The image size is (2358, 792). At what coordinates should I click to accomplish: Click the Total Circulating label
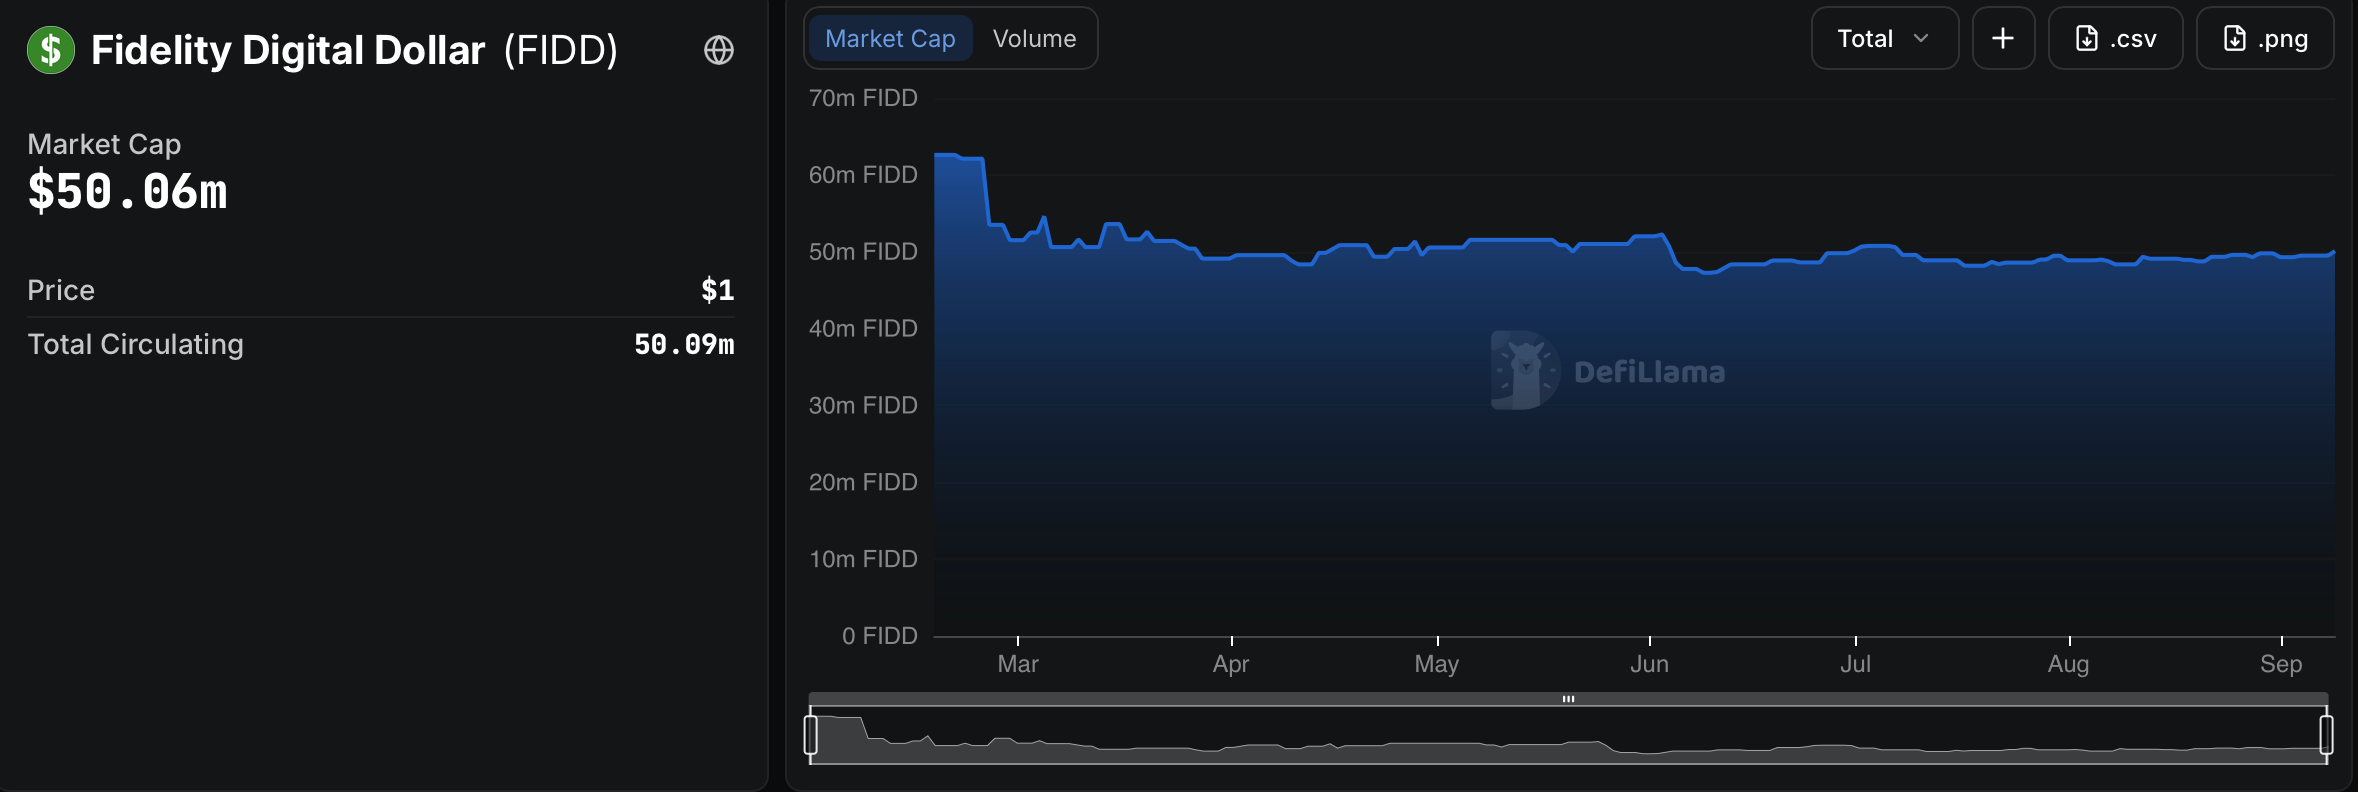click(135, 344)
